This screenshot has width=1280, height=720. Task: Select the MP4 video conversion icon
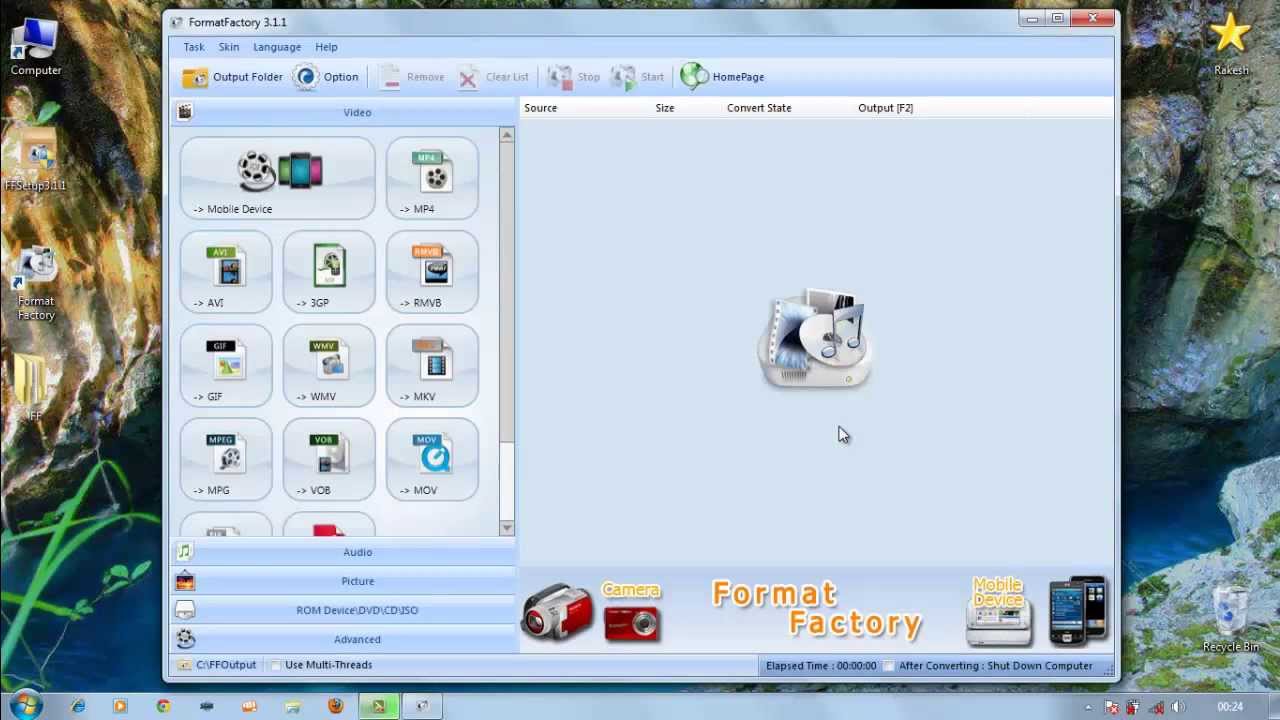click(x=432, y=178)
